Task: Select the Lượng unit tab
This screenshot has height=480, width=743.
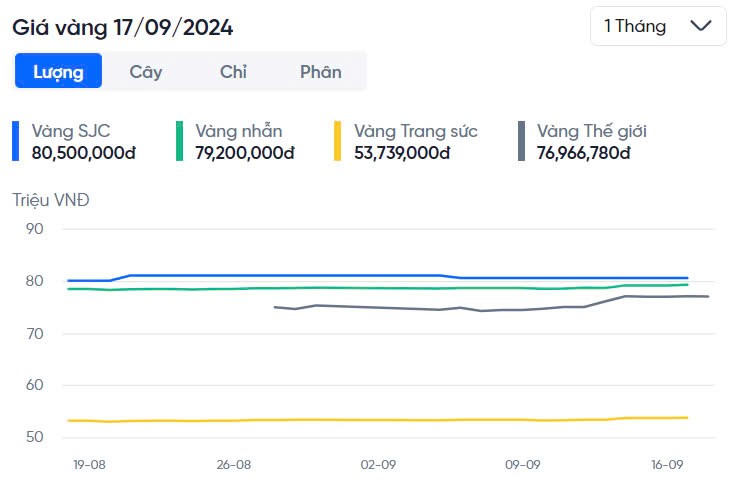Action: tap(58, 72)
